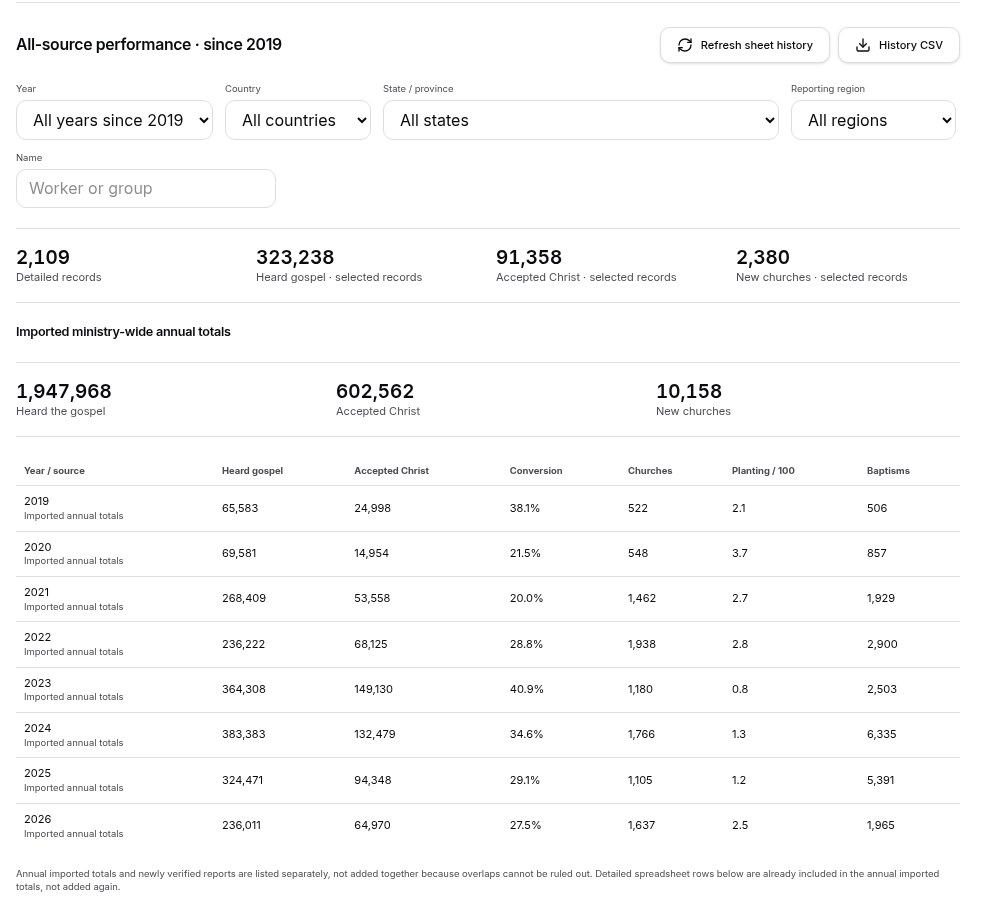Click the 2,380 New churches stat

[821, 265]
